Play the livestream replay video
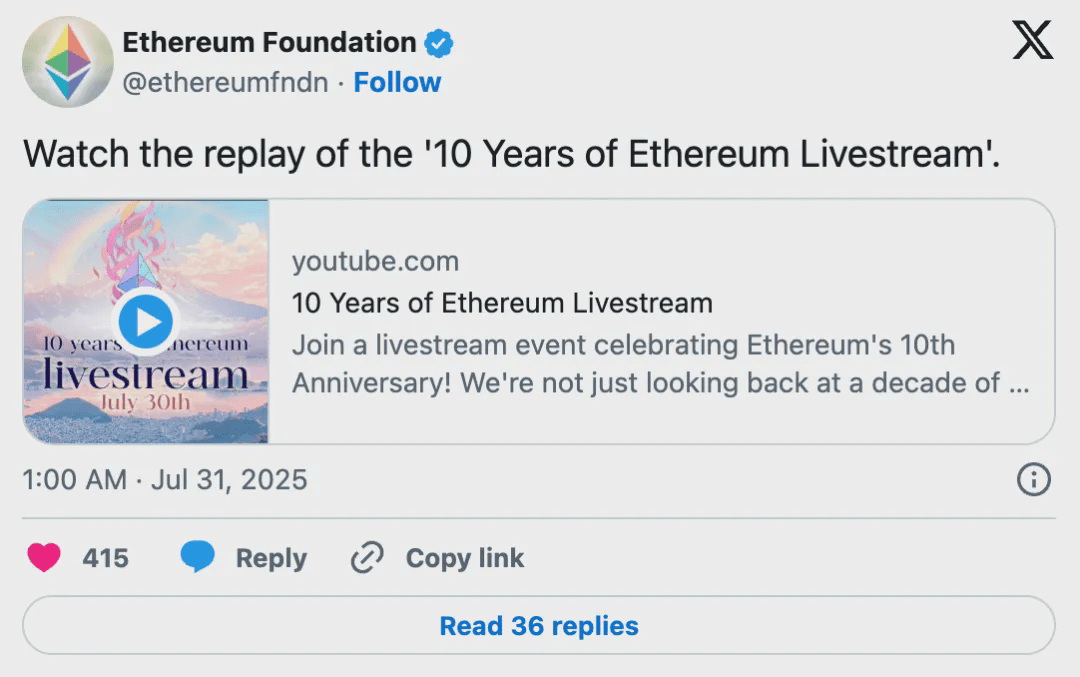Image resolution: width=1080 pixels, height=677 pixels. 146,322
